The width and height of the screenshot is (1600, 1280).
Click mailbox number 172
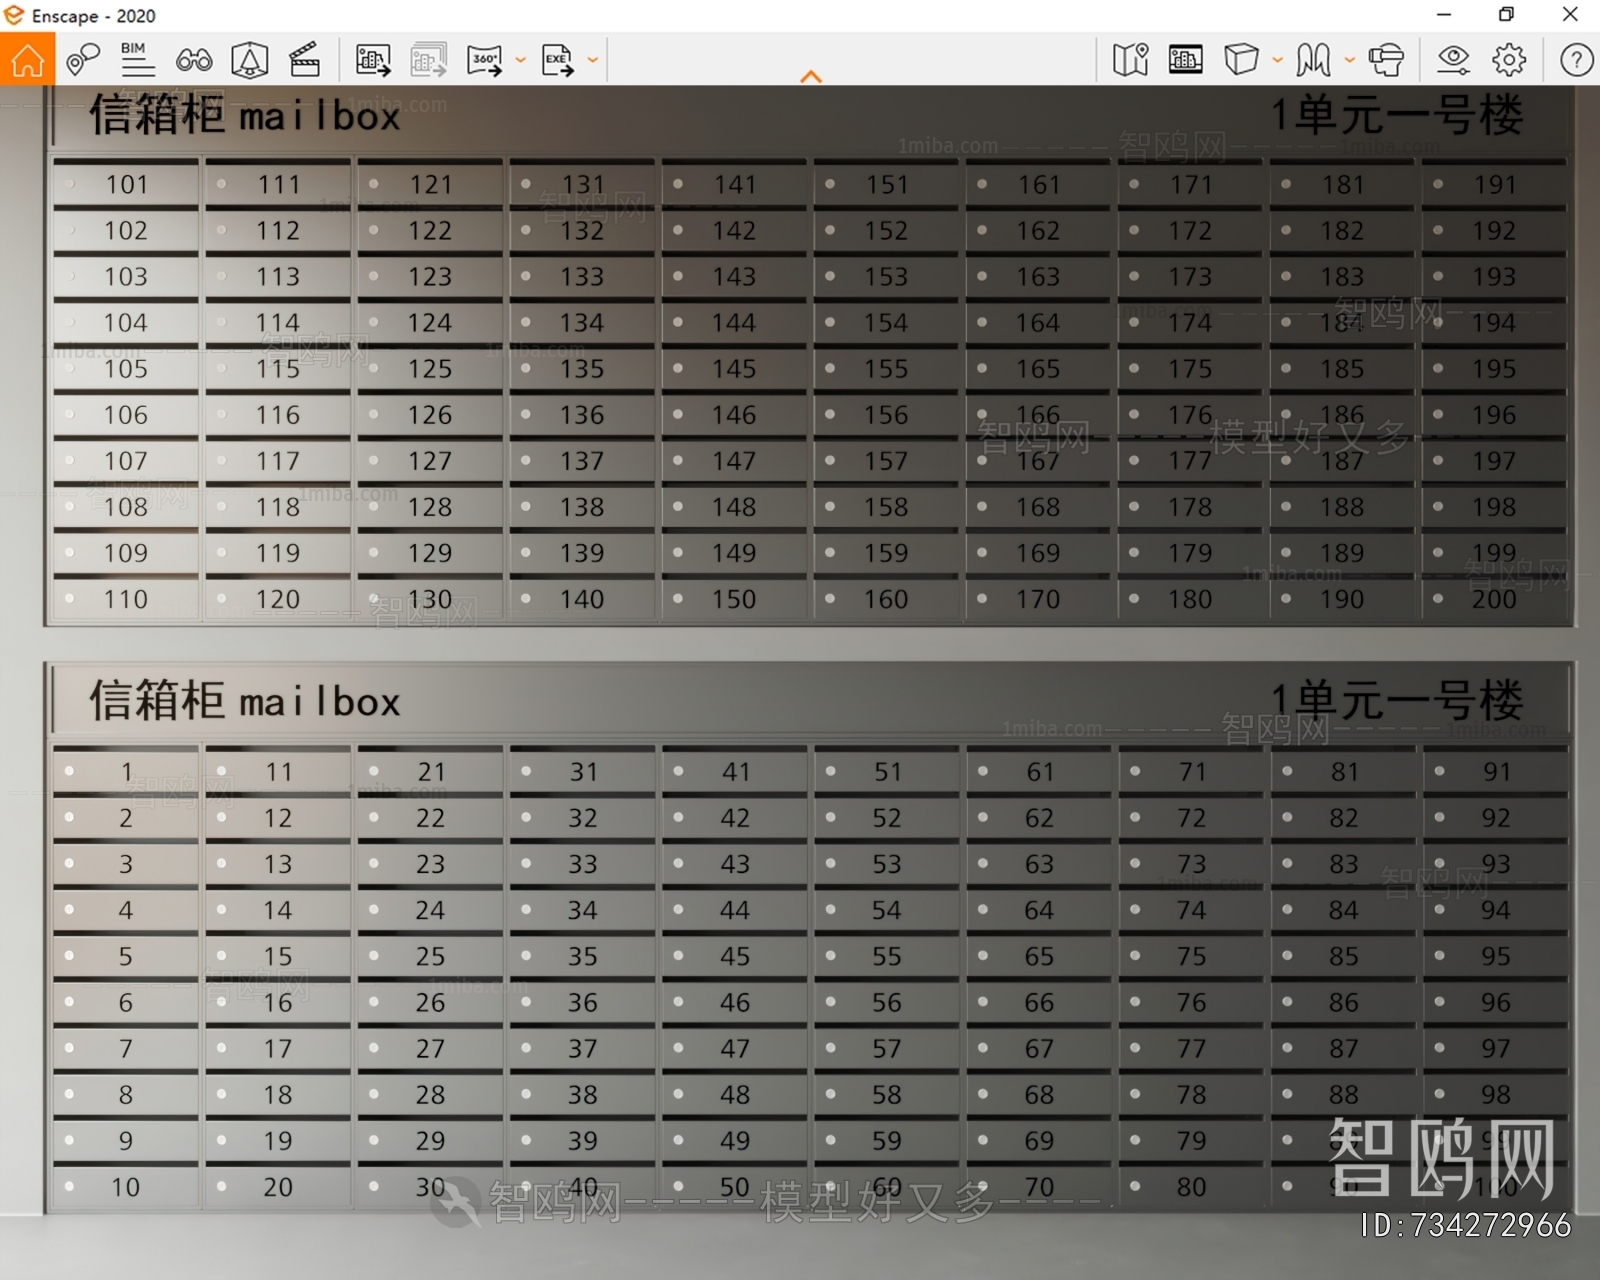point(1190,231)
